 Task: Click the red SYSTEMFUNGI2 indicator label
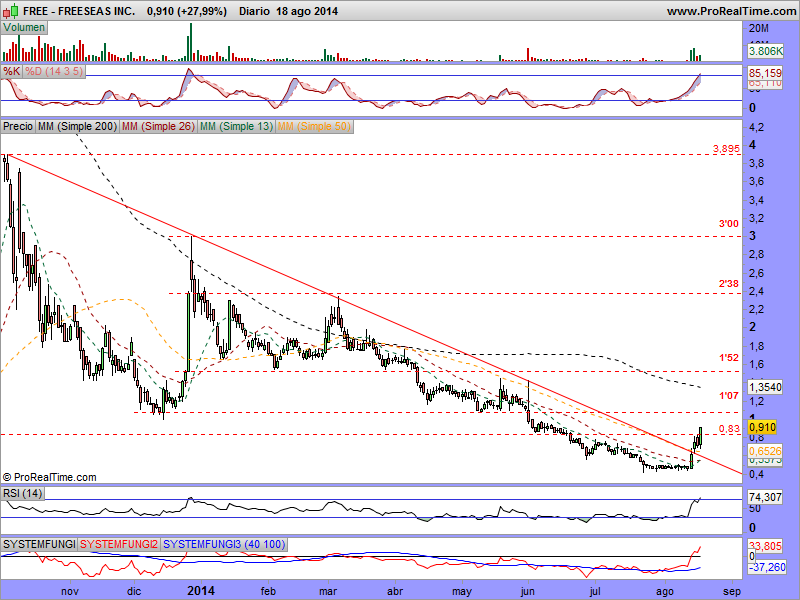[119, 544]
